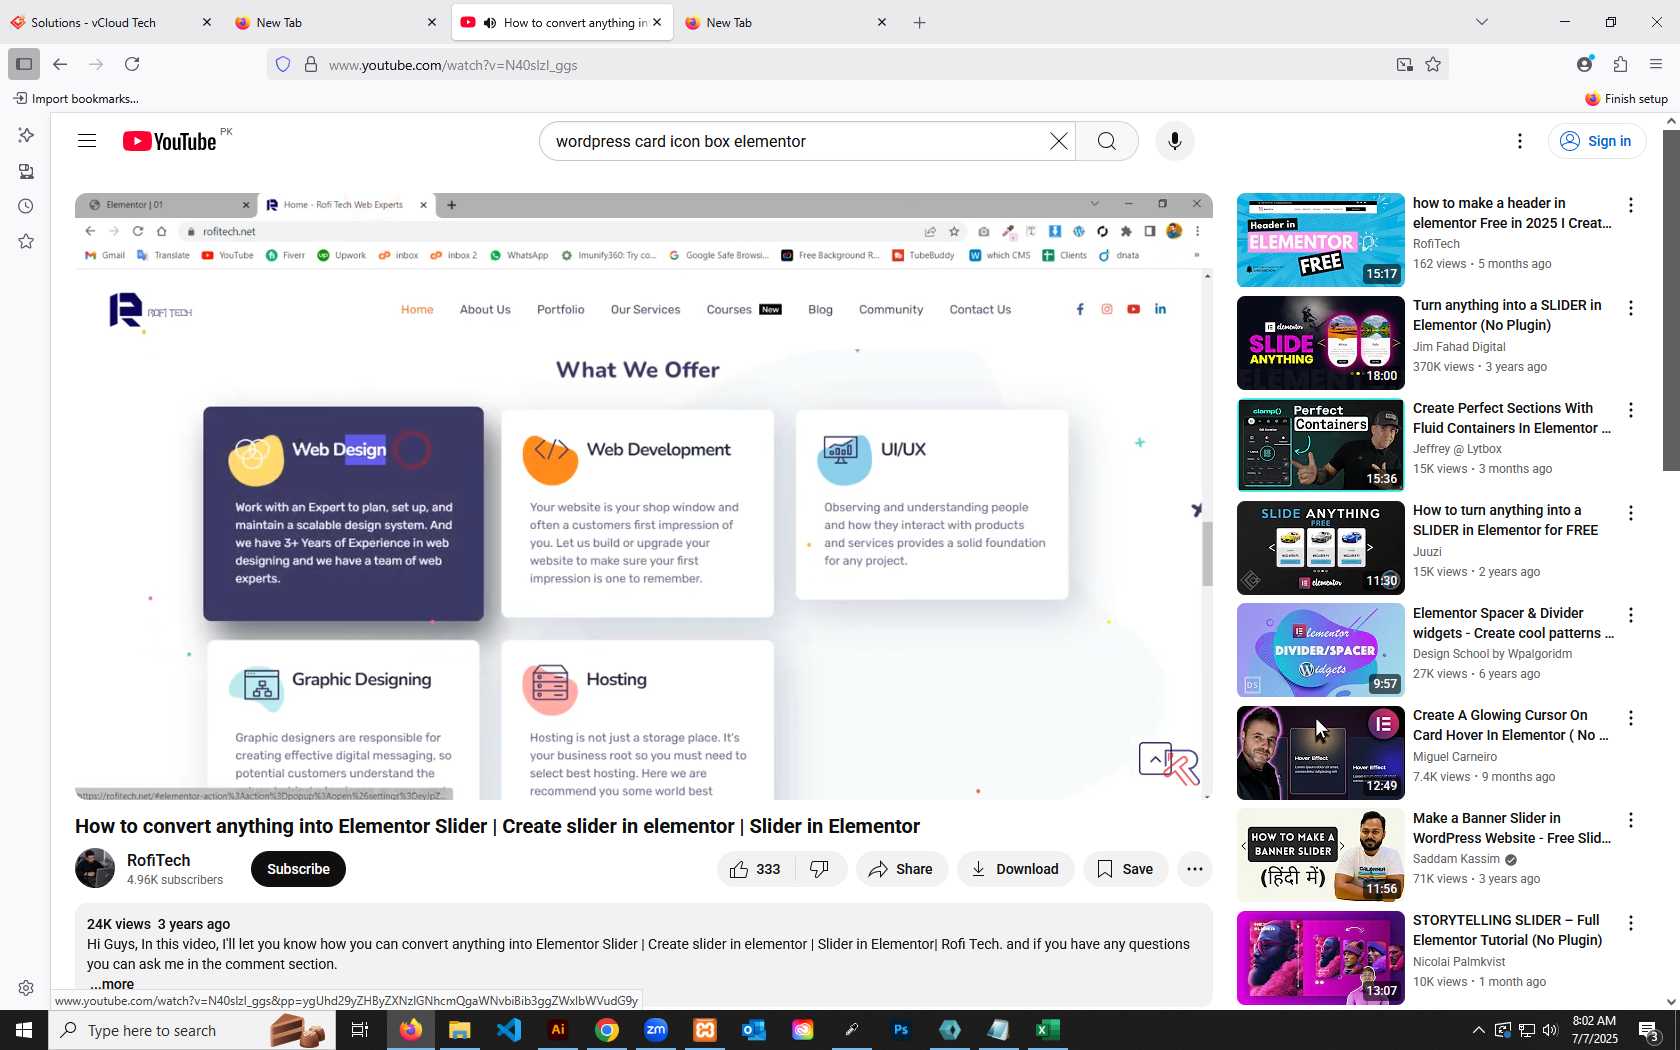Clear the YouTube search query

[1058, 141]
